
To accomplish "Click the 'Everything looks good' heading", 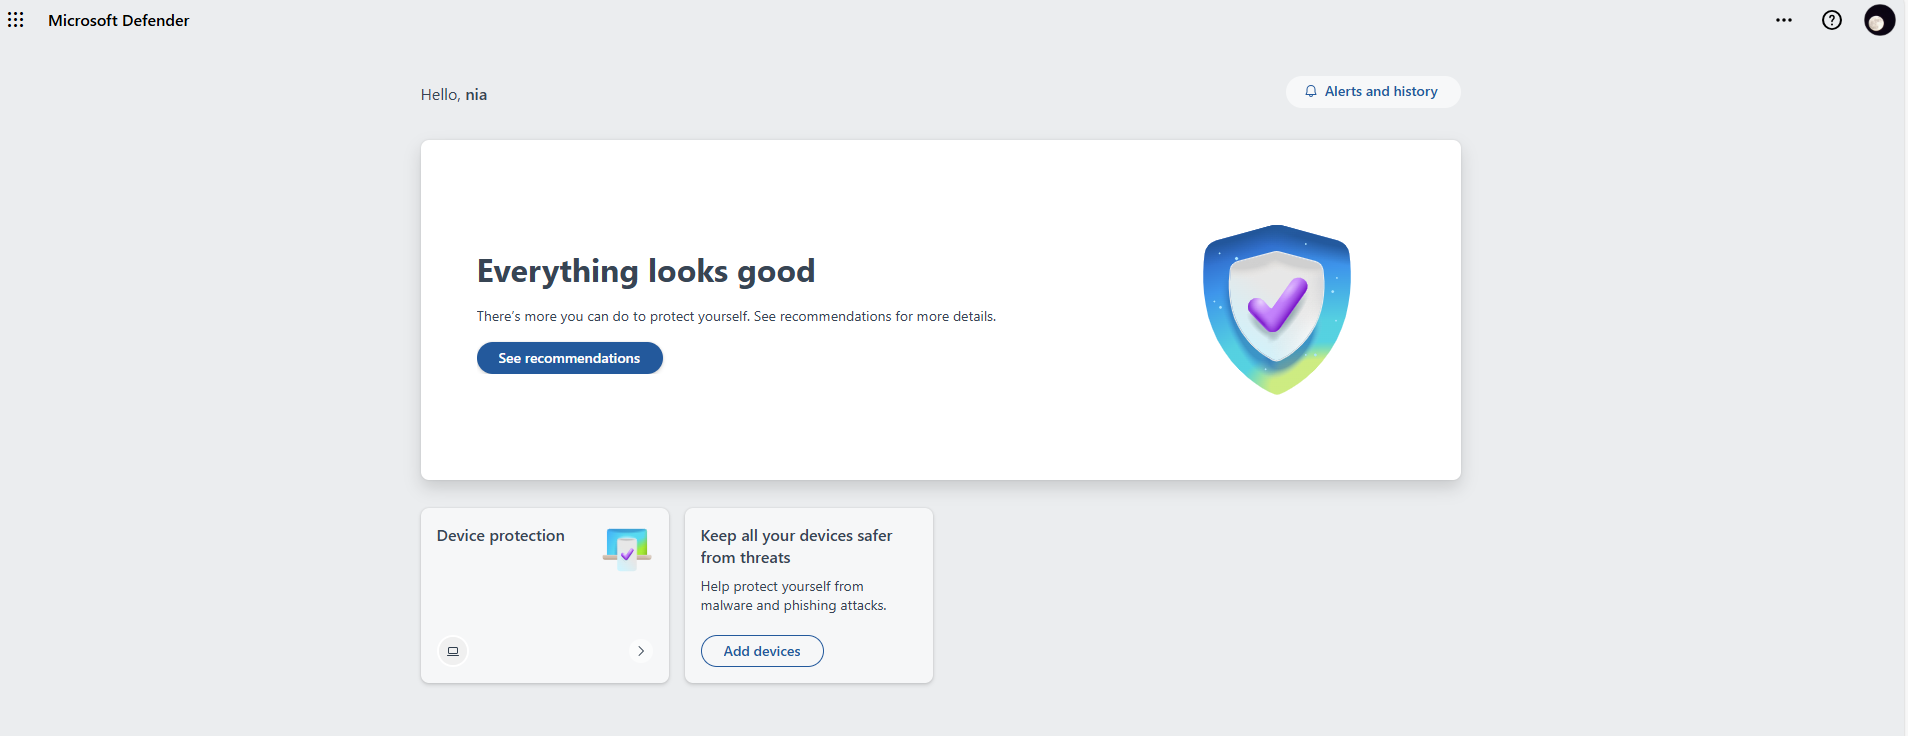I will pyautogui.click(x=646, y=271).
